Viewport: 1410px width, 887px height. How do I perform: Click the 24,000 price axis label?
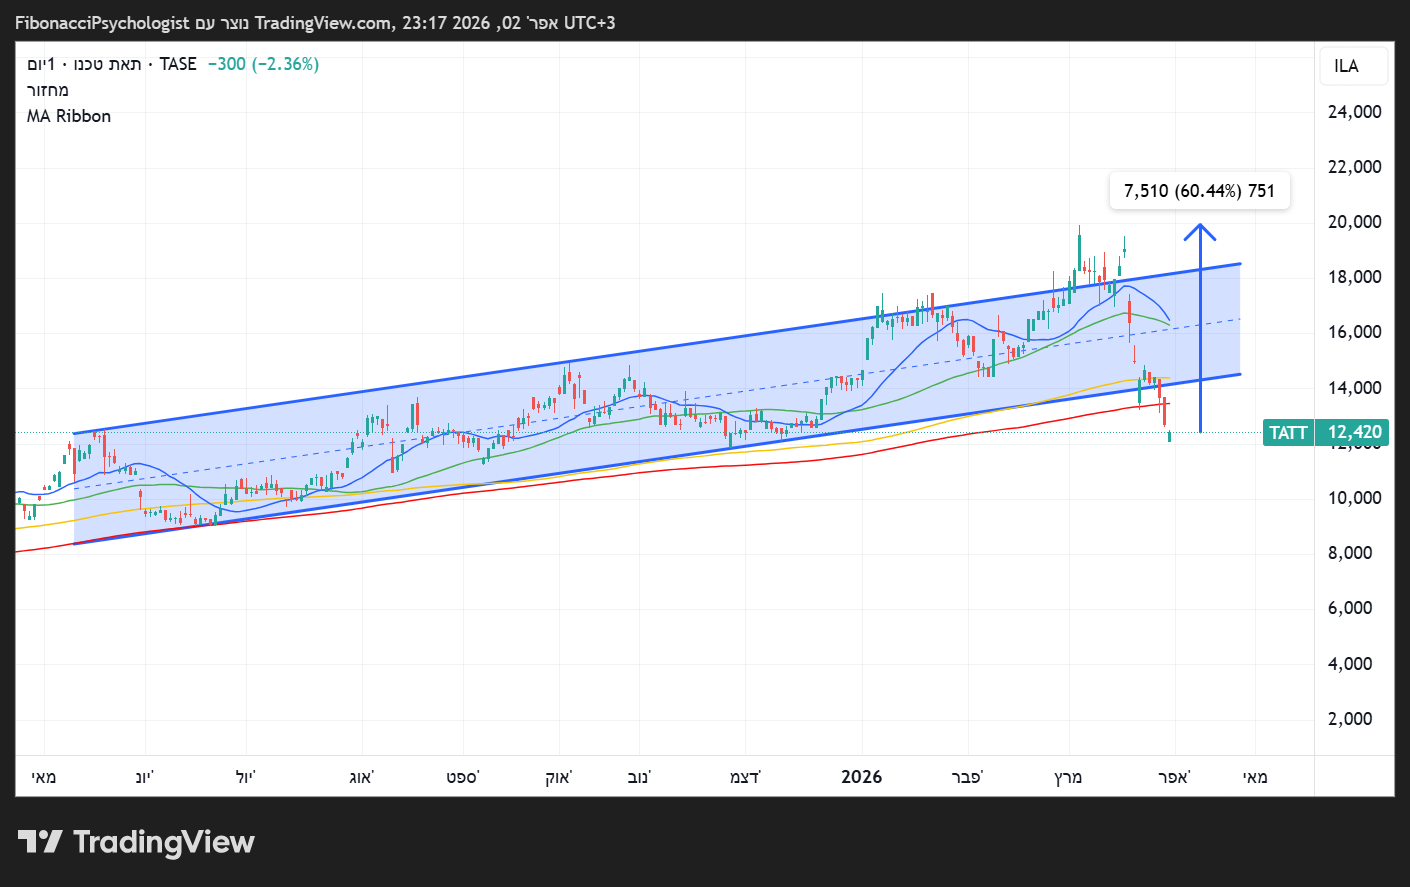pyautogui.click(x=1354, y=112)
